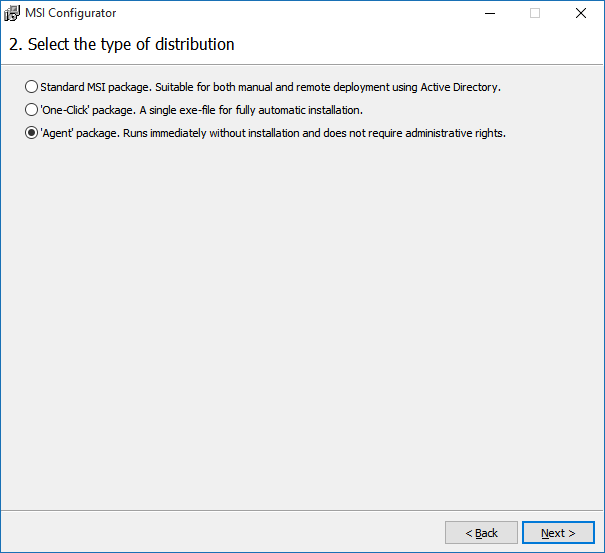Select the 'Agent' package radio button

point(32,133)
